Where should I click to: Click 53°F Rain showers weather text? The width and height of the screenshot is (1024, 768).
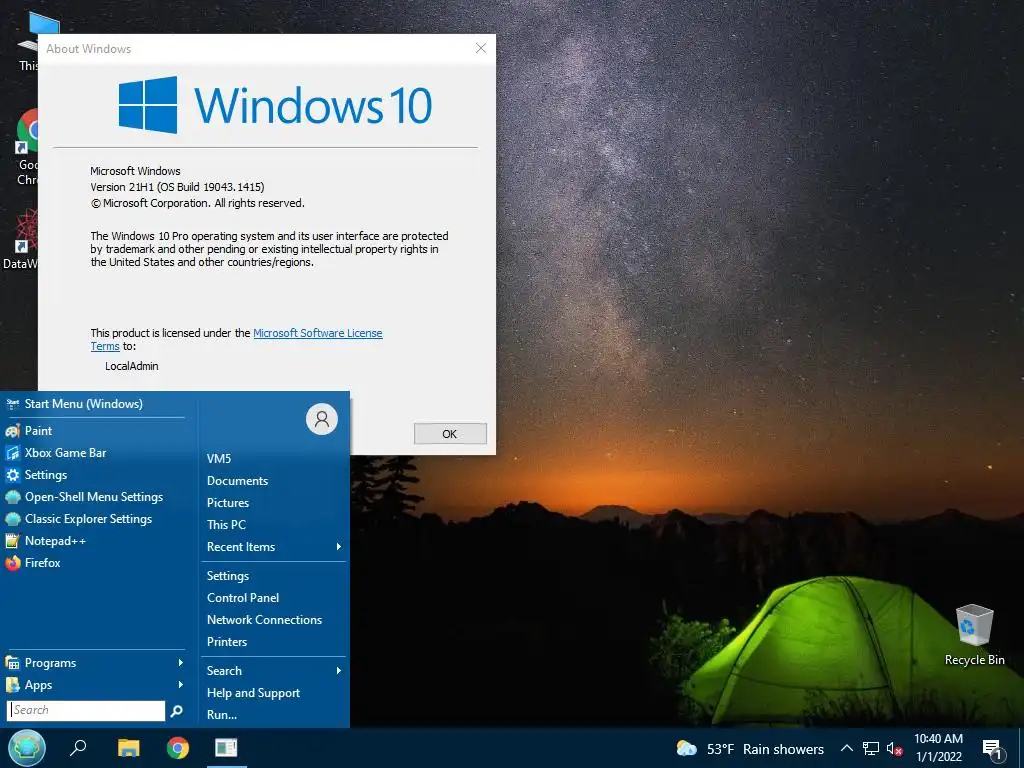[765, 749]
